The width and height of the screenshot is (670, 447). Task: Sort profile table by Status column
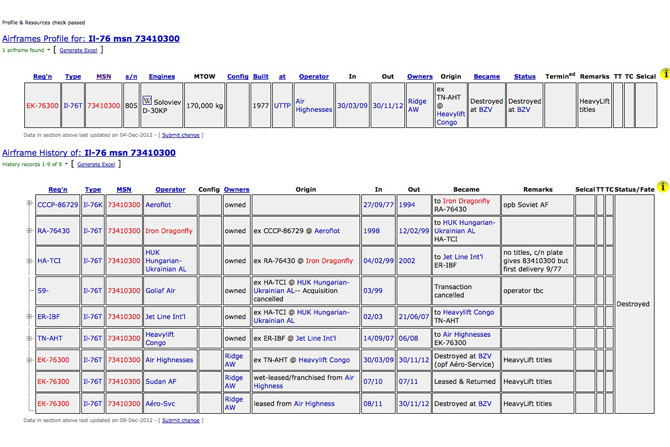[x=525, y=76]
